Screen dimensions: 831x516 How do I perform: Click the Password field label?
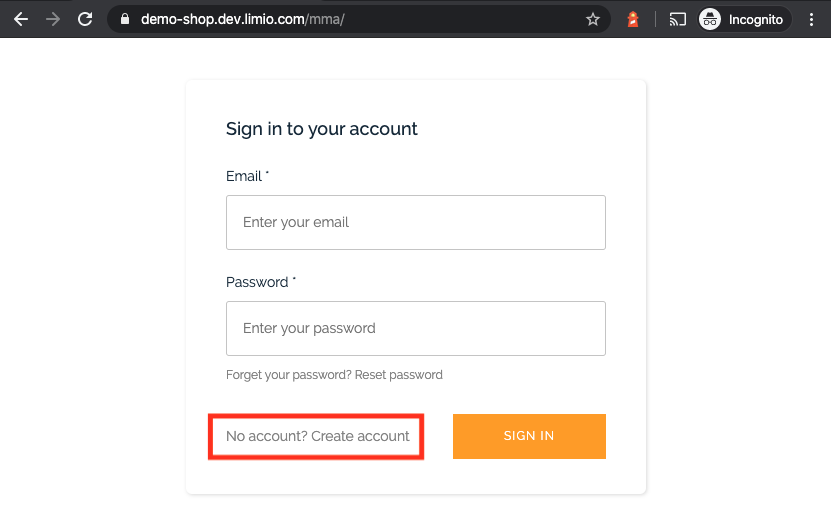tap(257, 282)
